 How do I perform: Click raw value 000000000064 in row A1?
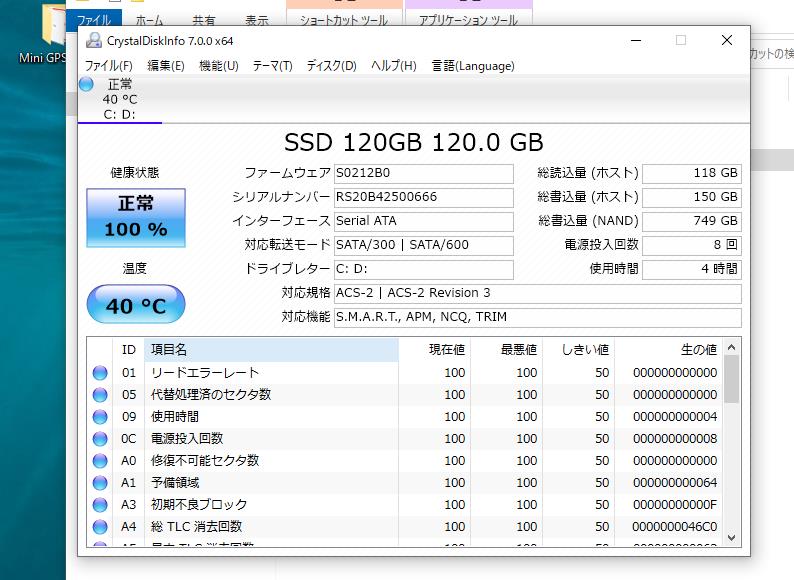(x=675, y=483)
